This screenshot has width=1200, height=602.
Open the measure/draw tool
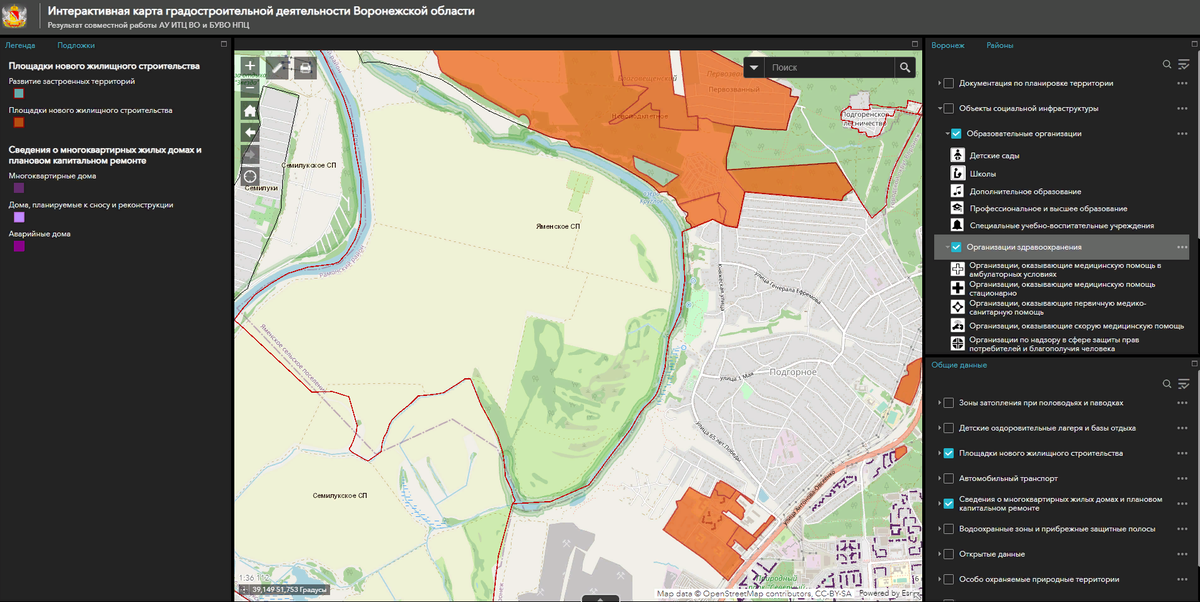(x=277, y=68)
